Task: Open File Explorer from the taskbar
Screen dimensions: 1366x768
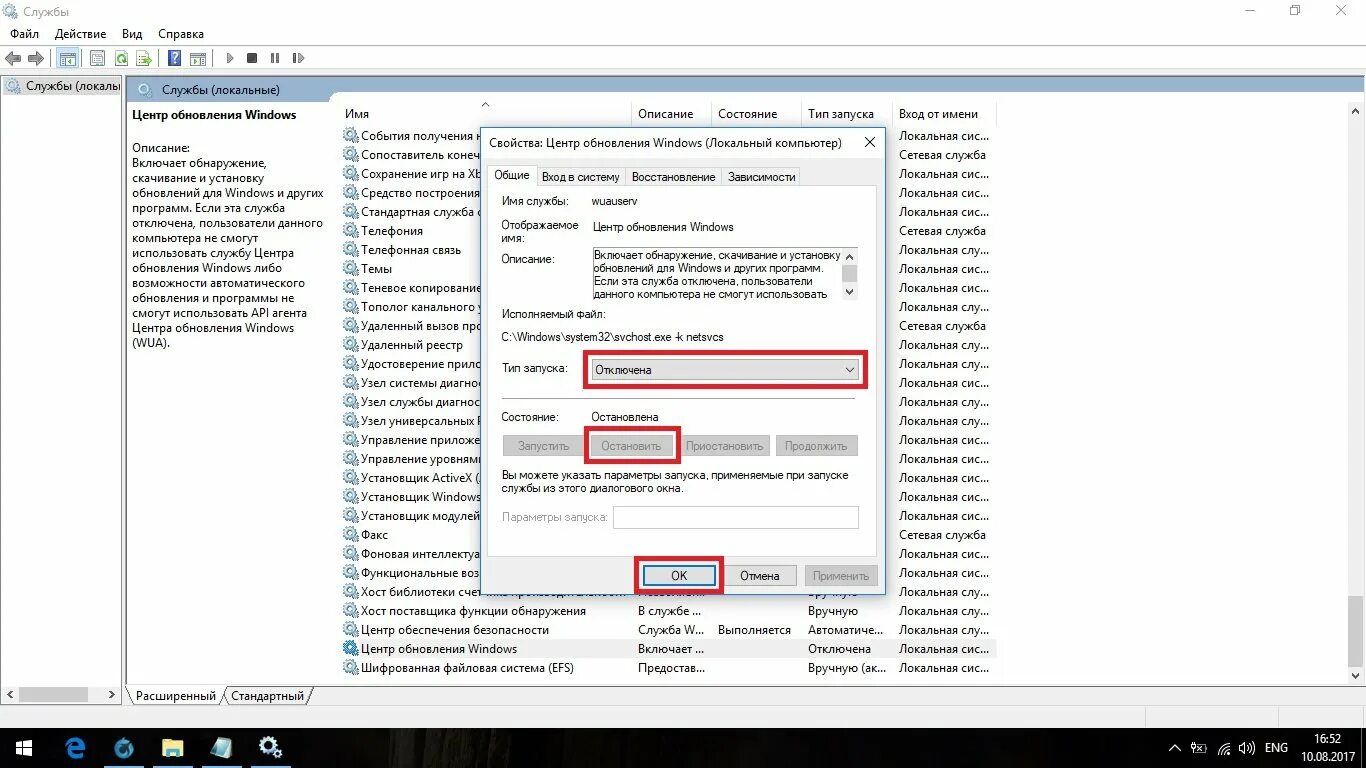Action: pyautogui.click(x=173, y=748)
